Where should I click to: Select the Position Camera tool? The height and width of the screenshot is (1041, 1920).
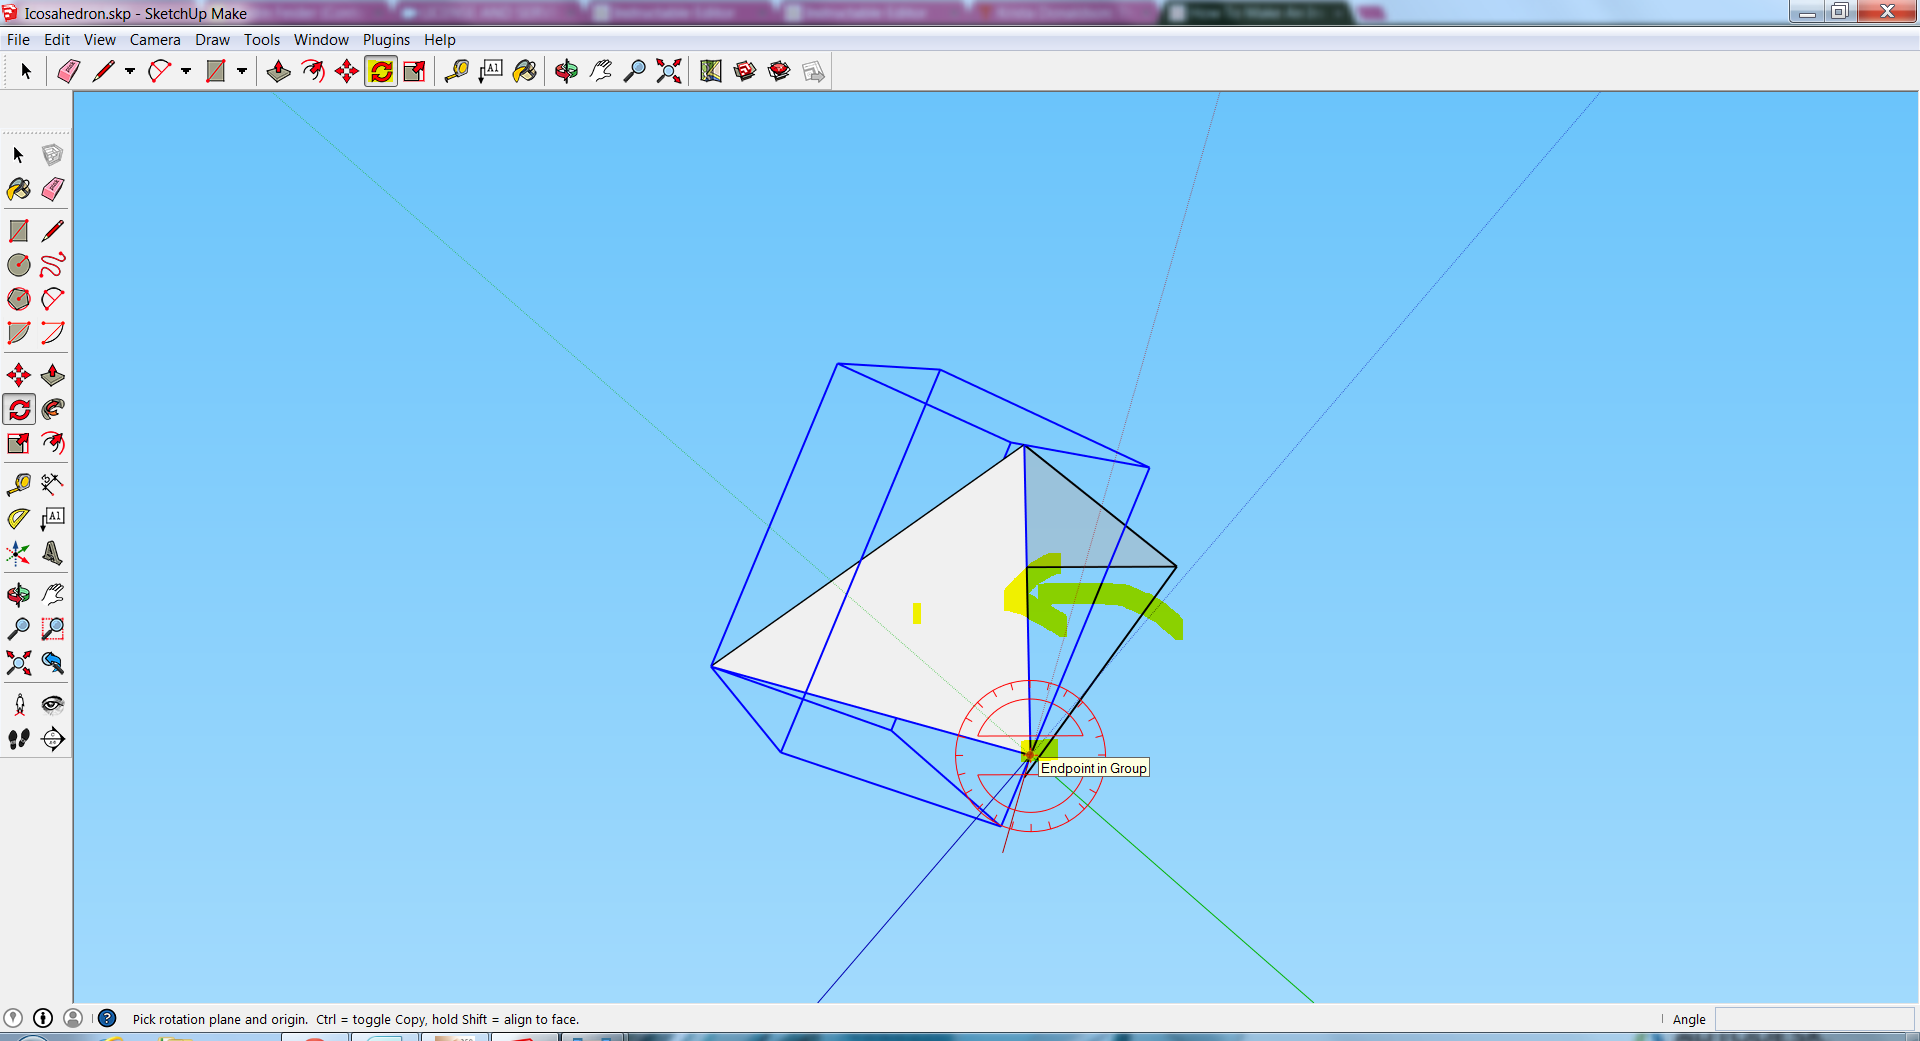point(19,705)
